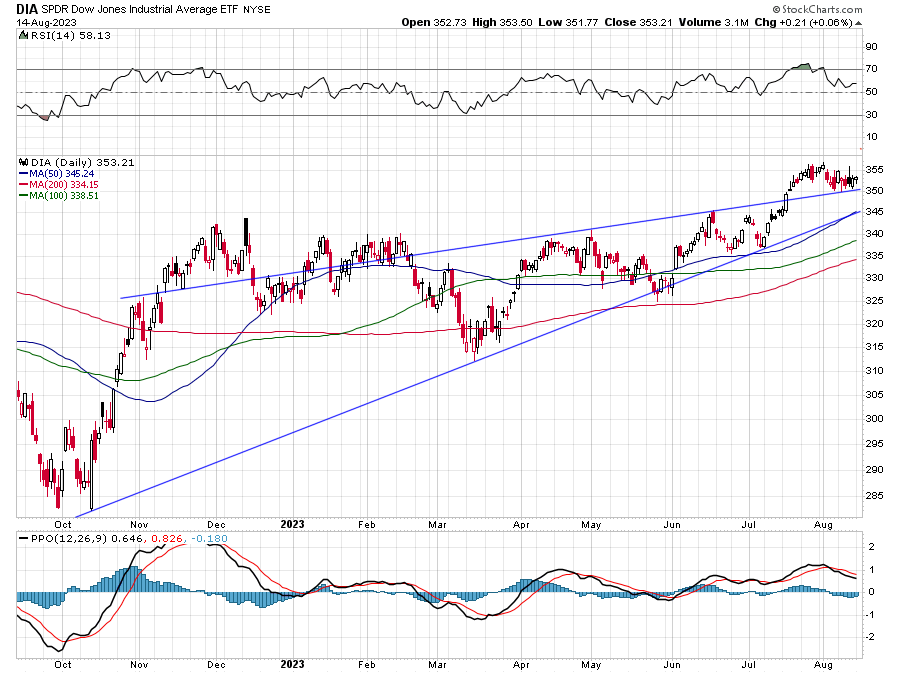Click Aug on the price chart date axis
The height and width of the screenshot is (673, 900).
(x=823, y=524)
